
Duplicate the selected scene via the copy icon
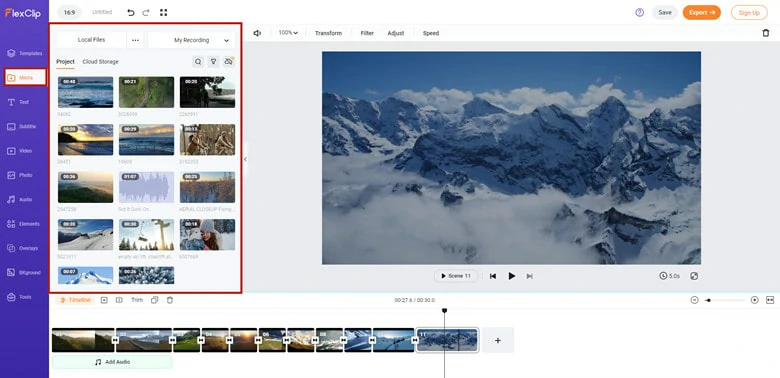[x=154, y=300]
